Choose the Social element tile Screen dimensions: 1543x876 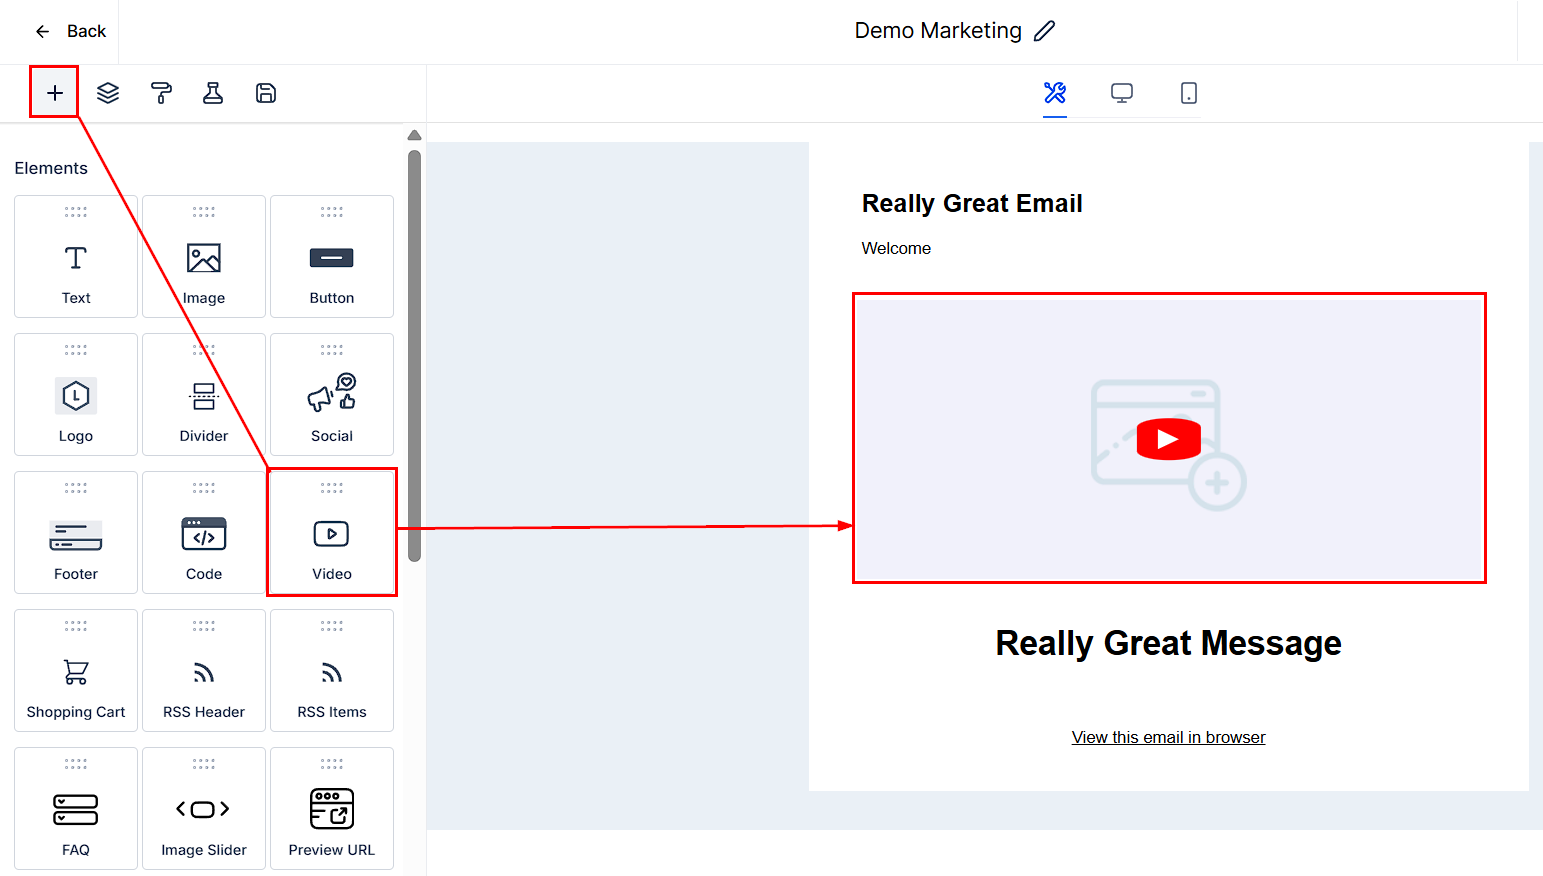click(332, 395)
